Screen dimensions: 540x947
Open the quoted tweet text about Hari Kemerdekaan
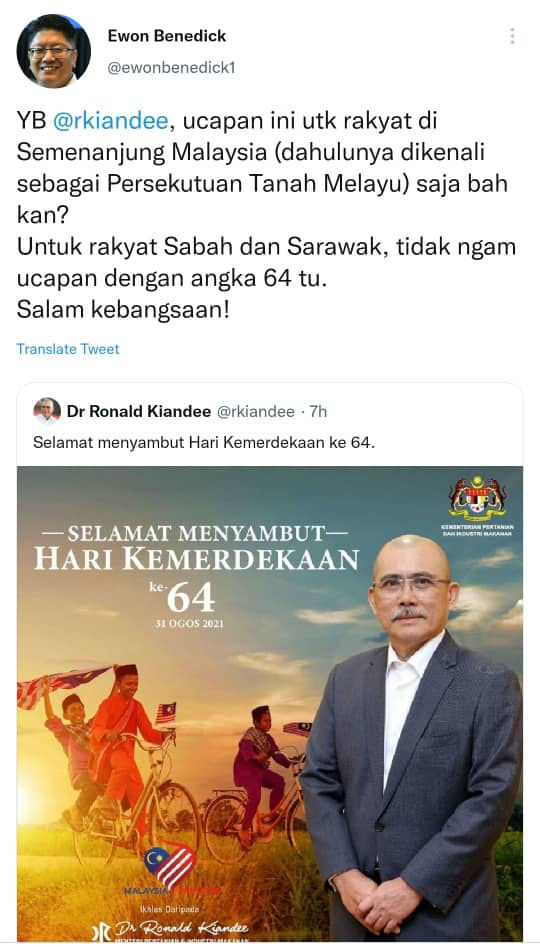point(204,443)
